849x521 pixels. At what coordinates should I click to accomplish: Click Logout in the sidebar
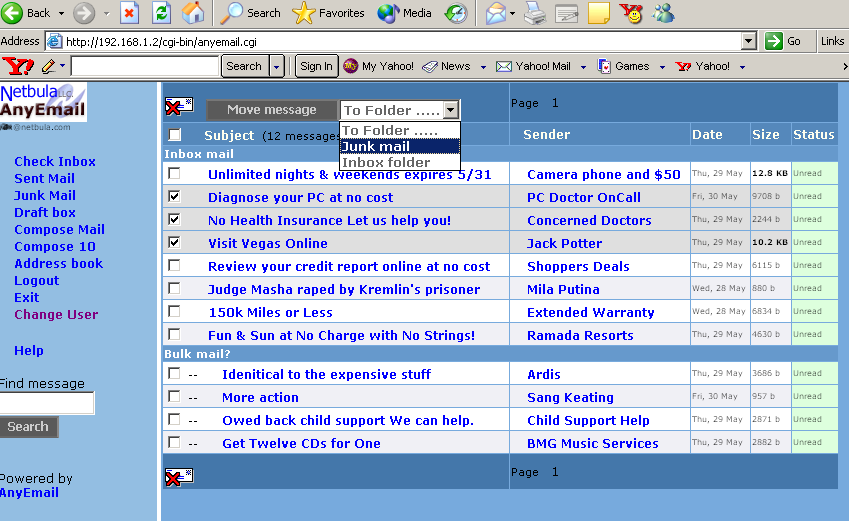click(x=36, y=281)
